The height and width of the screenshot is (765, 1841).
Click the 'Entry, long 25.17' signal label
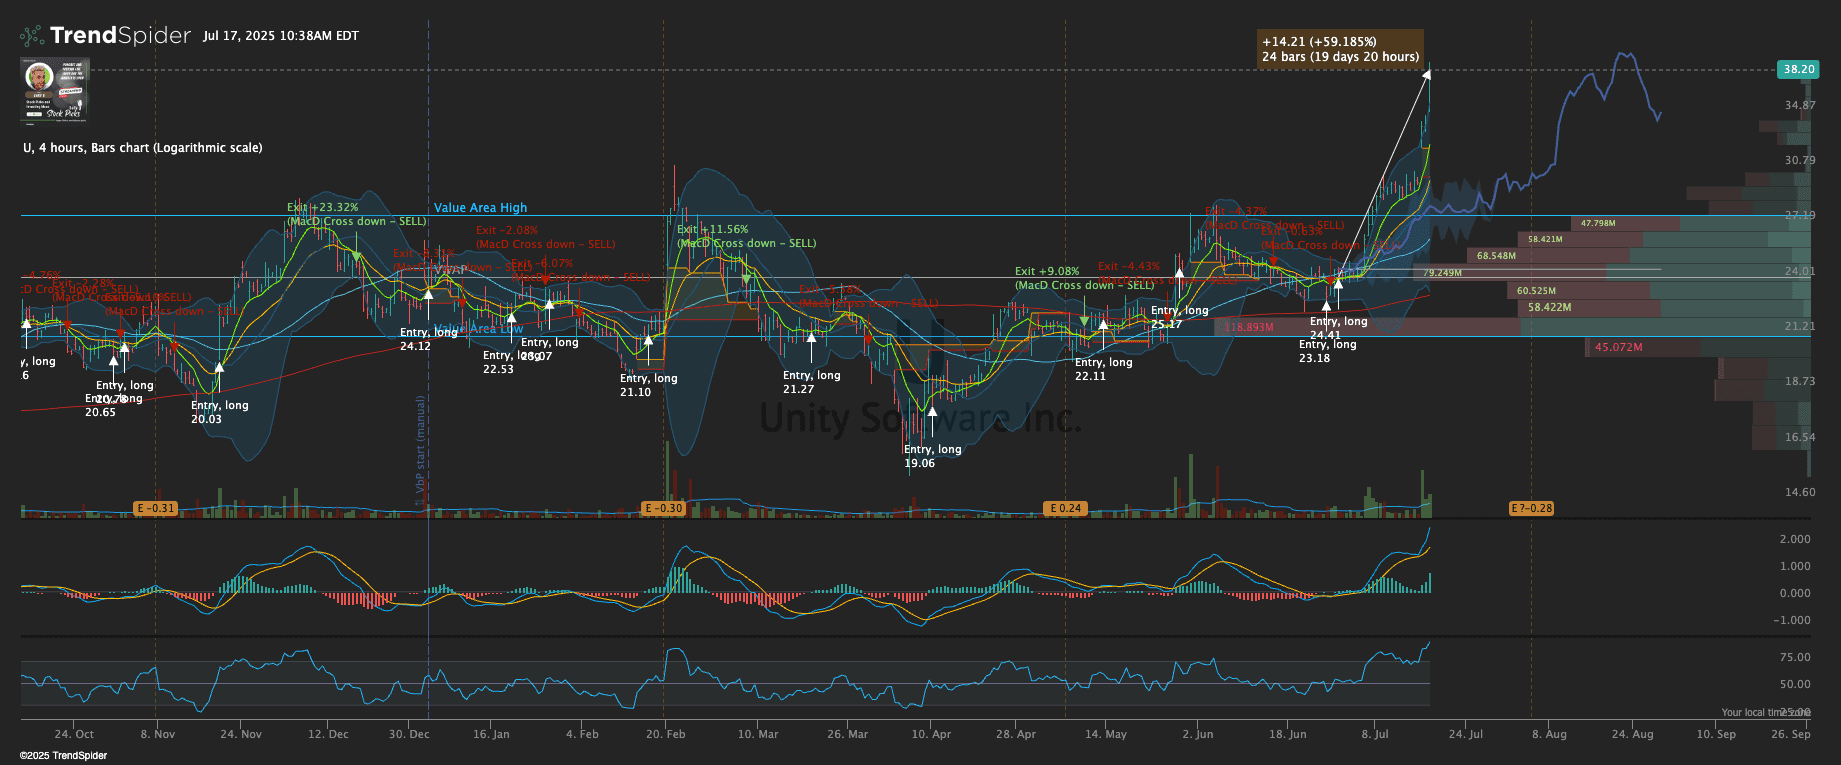coord(1179,317)
